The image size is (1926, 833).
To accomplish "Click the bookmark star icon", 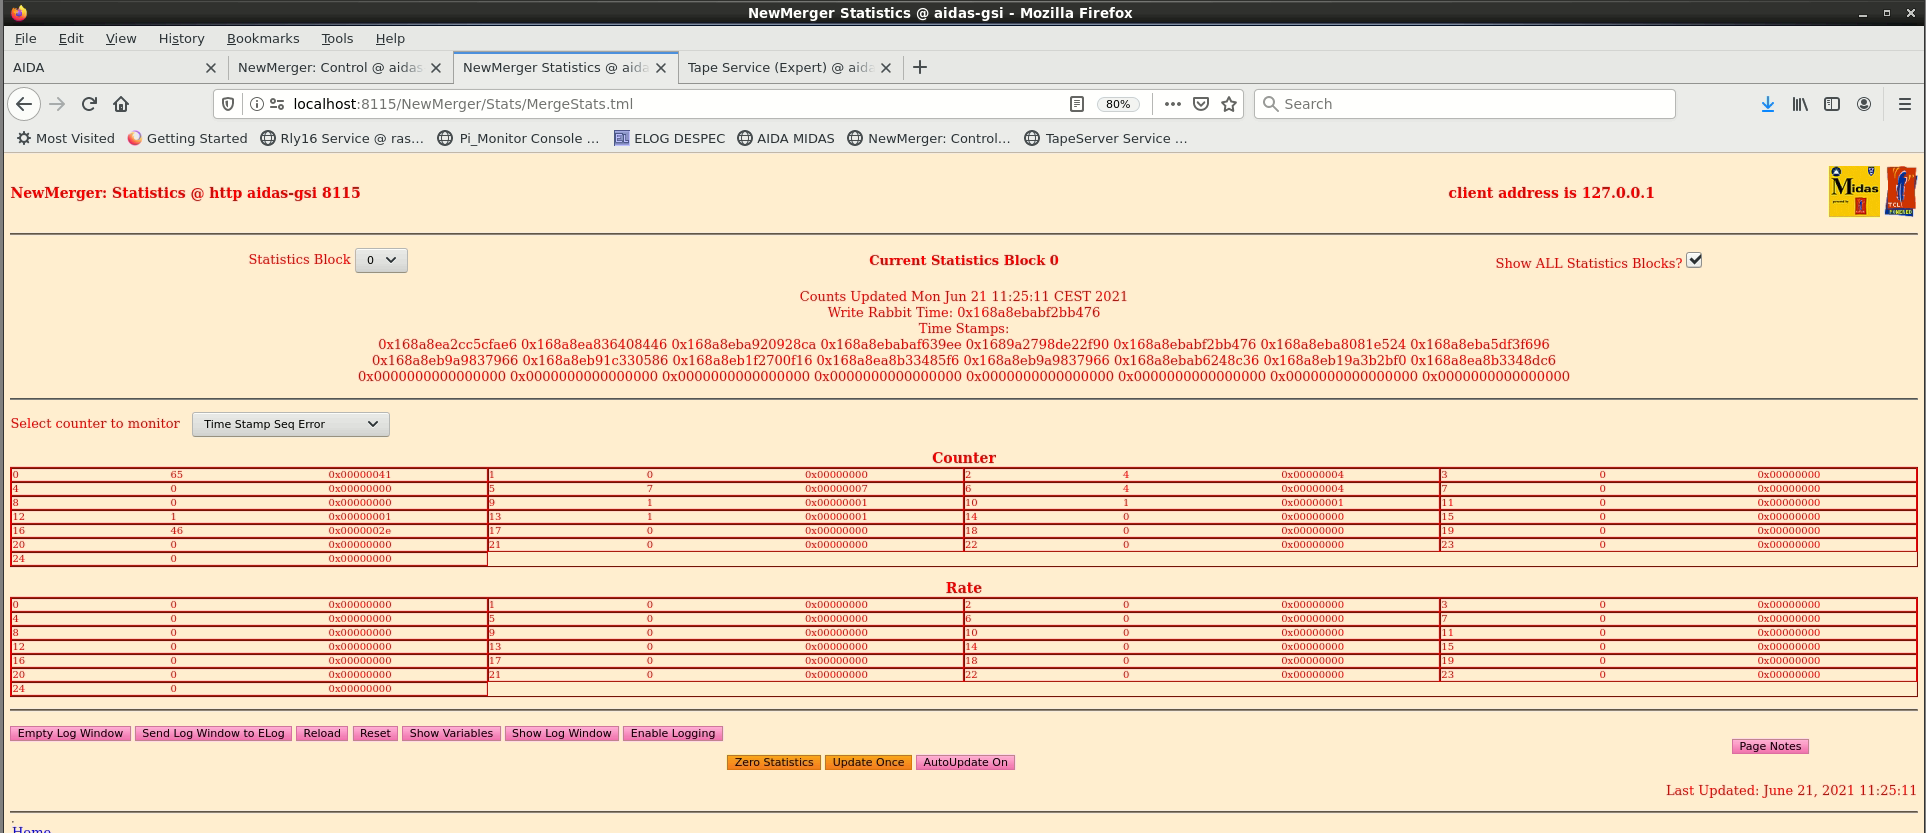I will point(1229,104).
